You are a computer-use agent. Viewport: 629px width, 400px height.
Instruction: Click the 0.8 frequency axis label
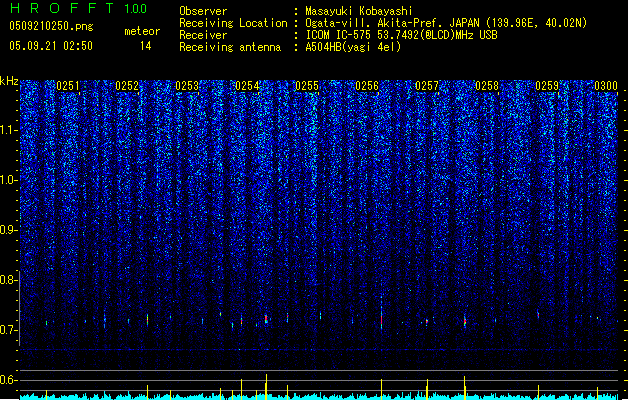tap(8, 280)
